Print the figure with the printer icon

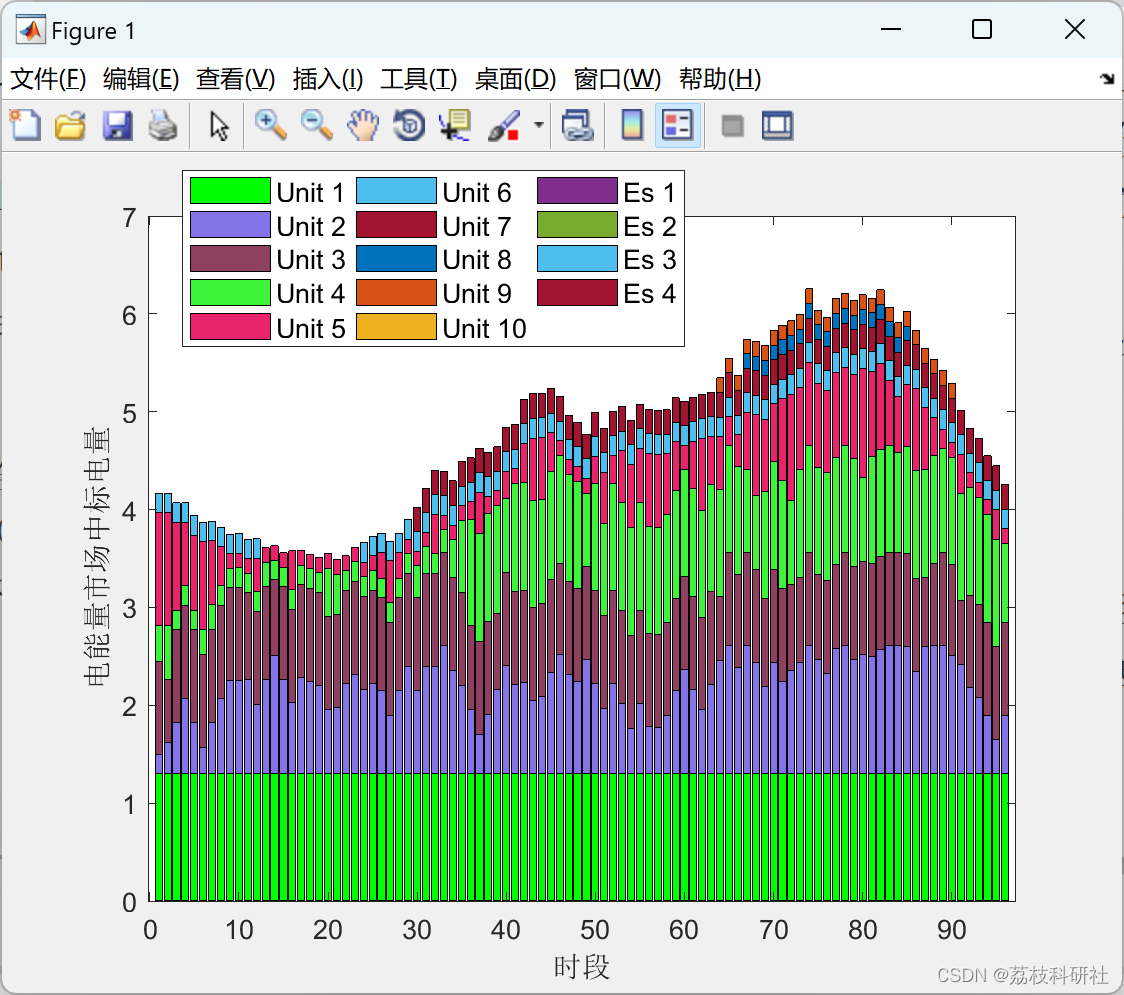[163, 125]
